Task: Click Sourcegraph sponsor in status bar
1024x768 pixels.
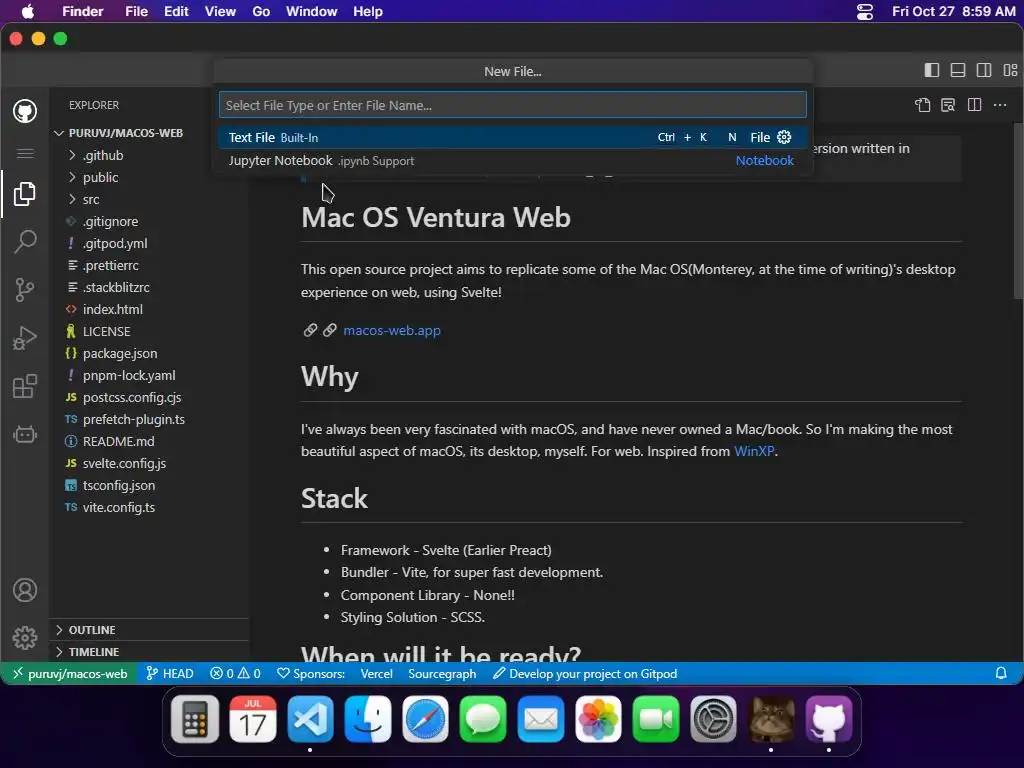Action: pos(442,673)
